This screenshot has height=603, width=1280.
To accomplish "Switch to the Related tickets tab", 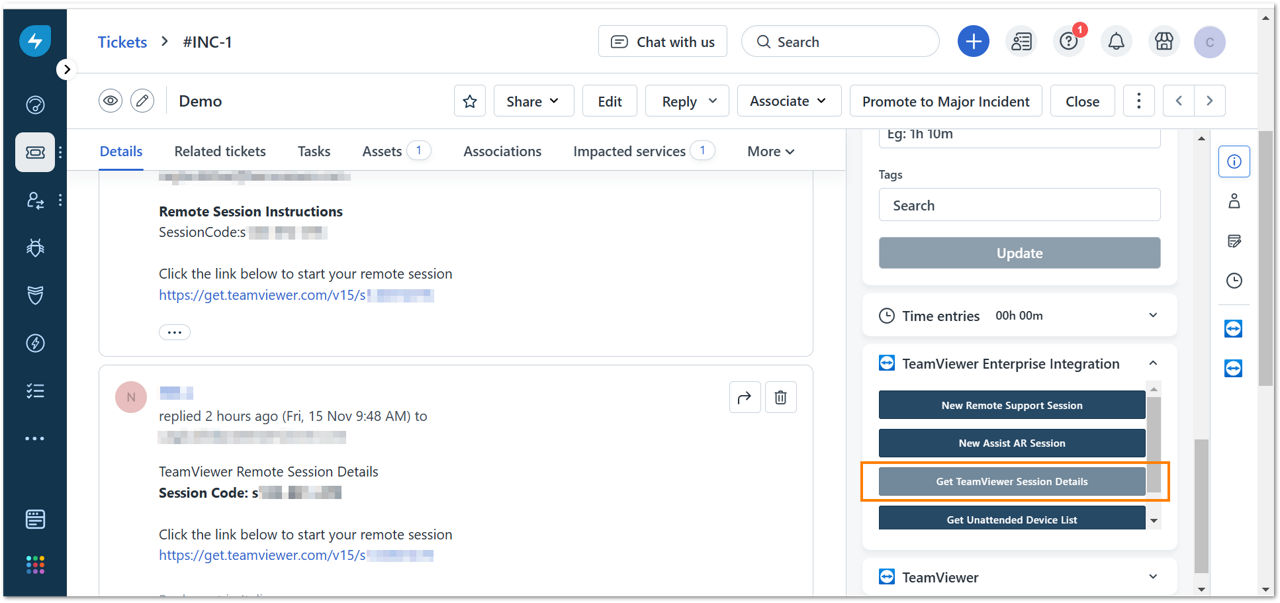I will pos(220,151).
